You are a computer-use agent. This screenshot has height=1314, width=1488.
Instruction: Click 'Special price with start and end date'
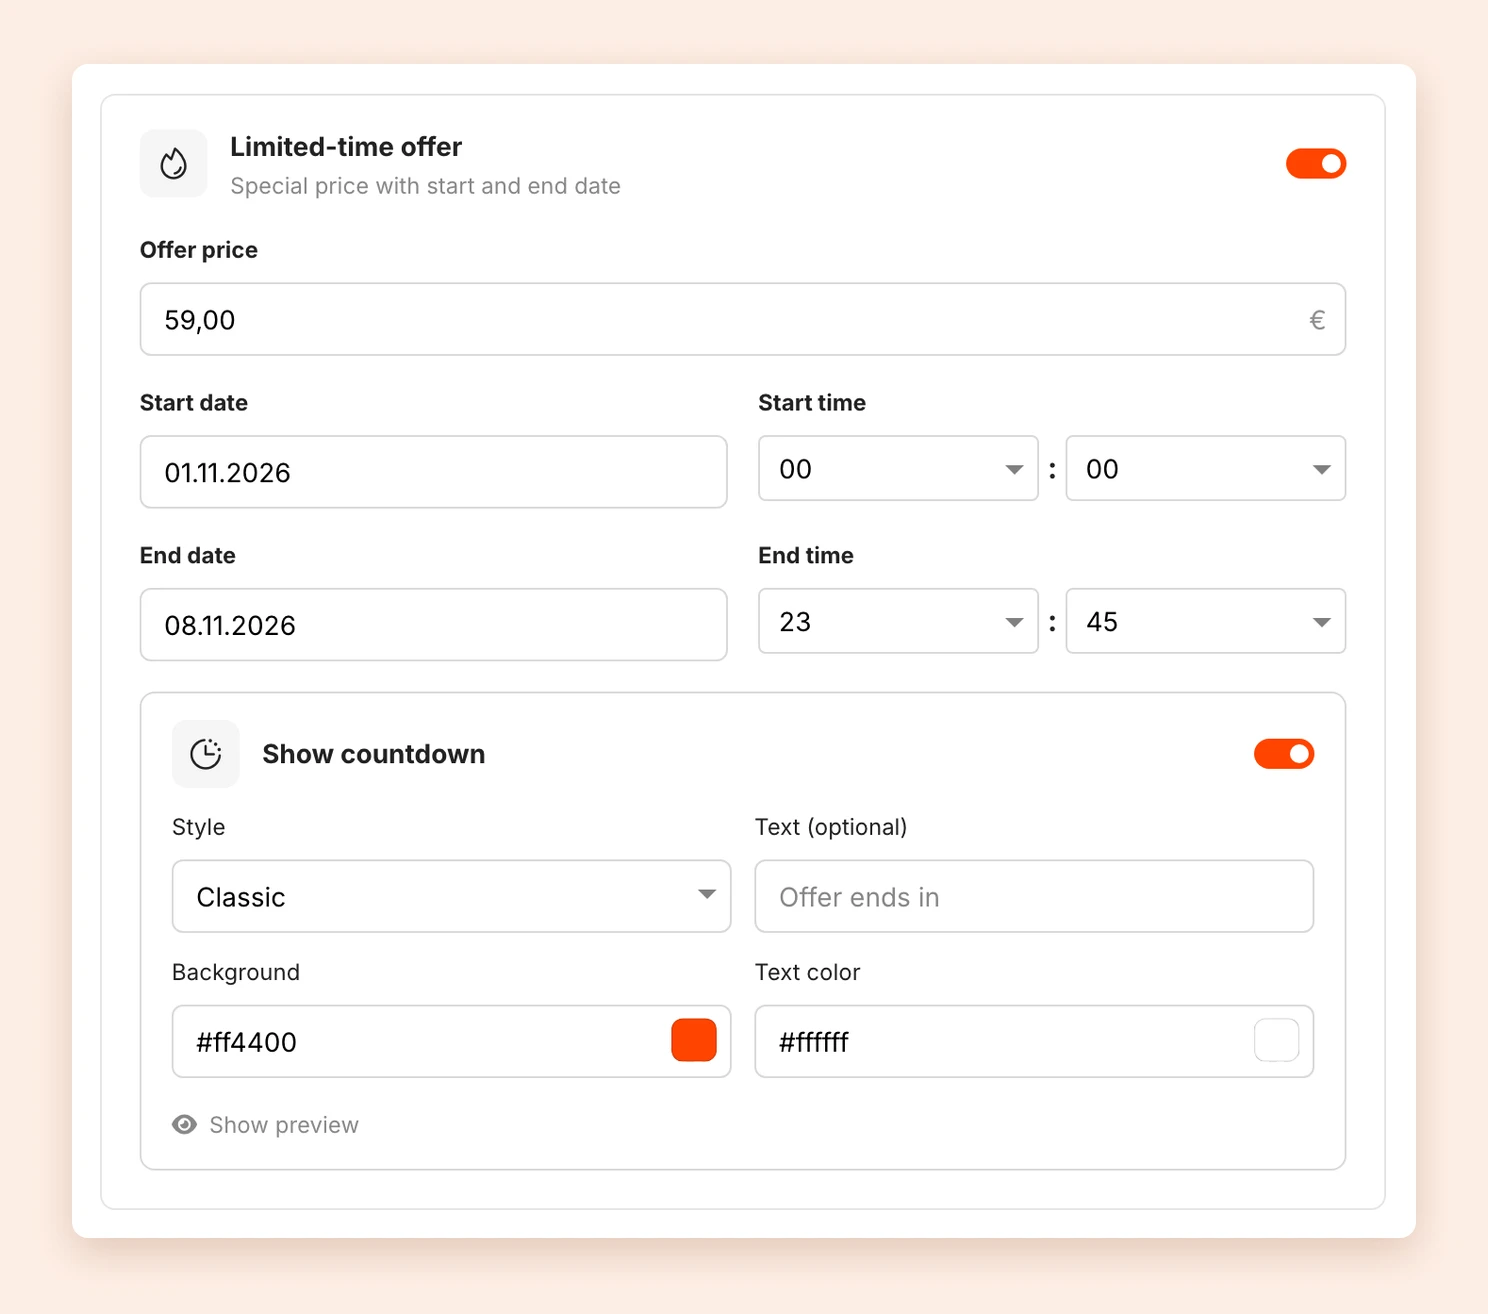click(425, 186)
